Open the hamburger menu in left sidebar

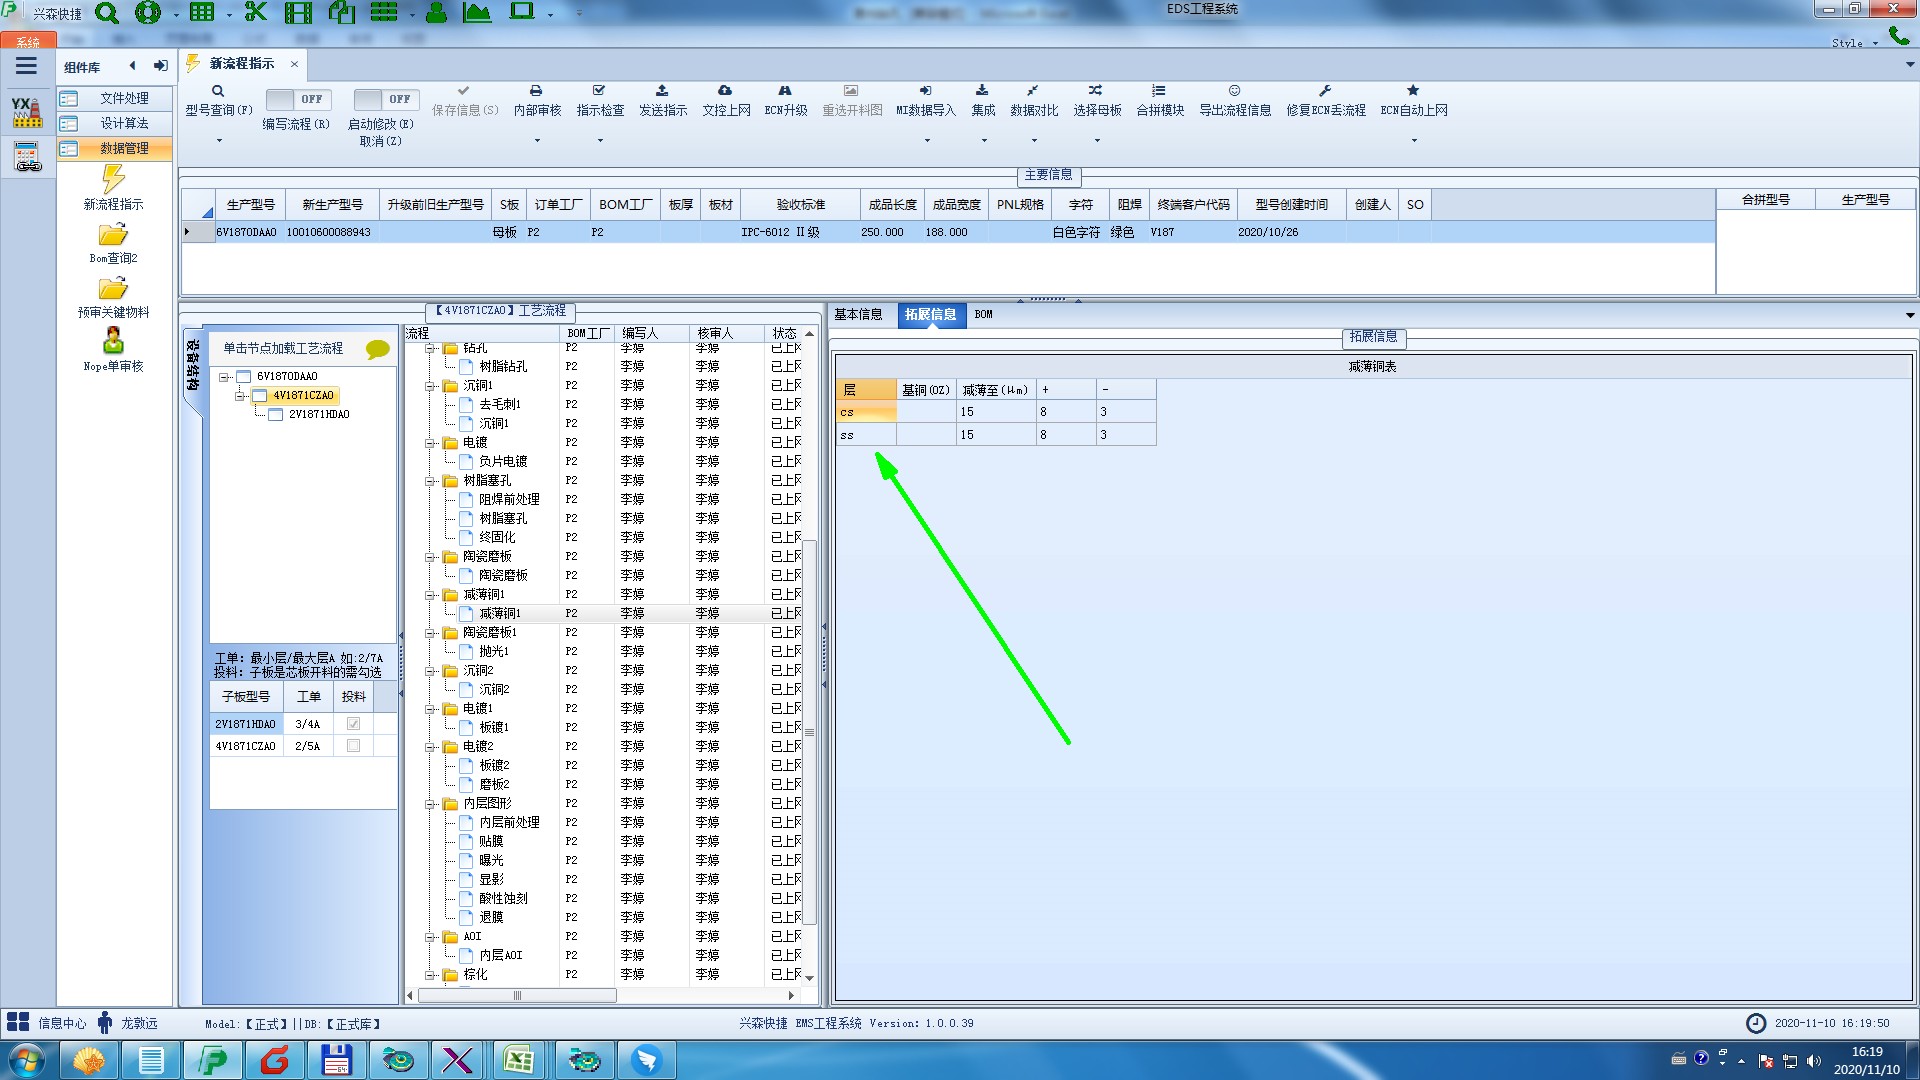26,66
